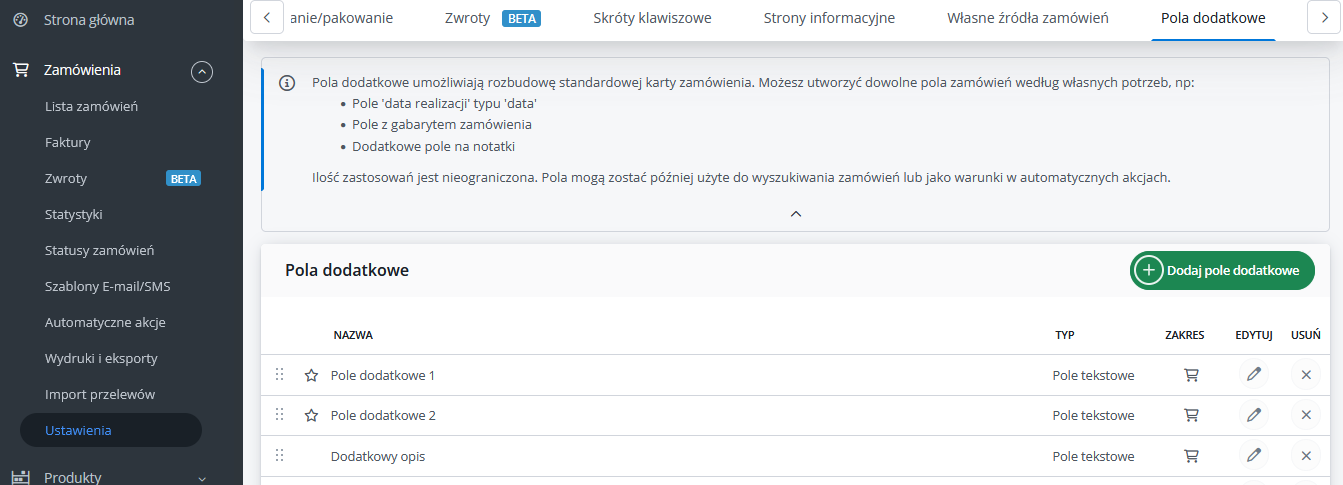This screenshot has width=1343, height=485.
Task: Open Szablony E-mail/SMS in sidebar
Action: 108,286
